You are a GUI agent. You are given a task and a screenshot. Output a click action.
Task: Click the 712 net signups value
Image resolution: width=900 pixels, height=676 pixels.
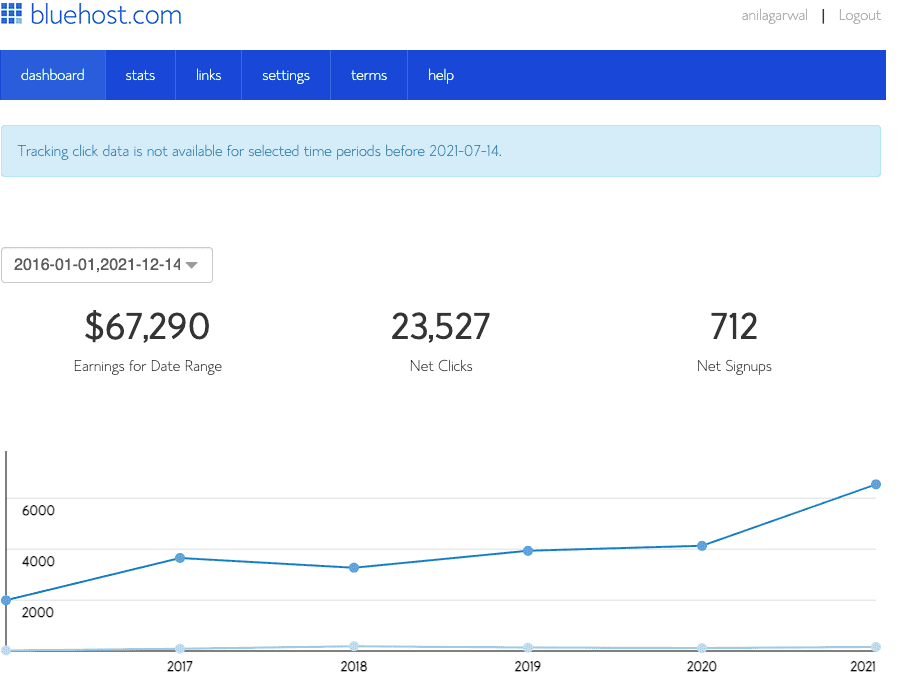pos(734,327)
